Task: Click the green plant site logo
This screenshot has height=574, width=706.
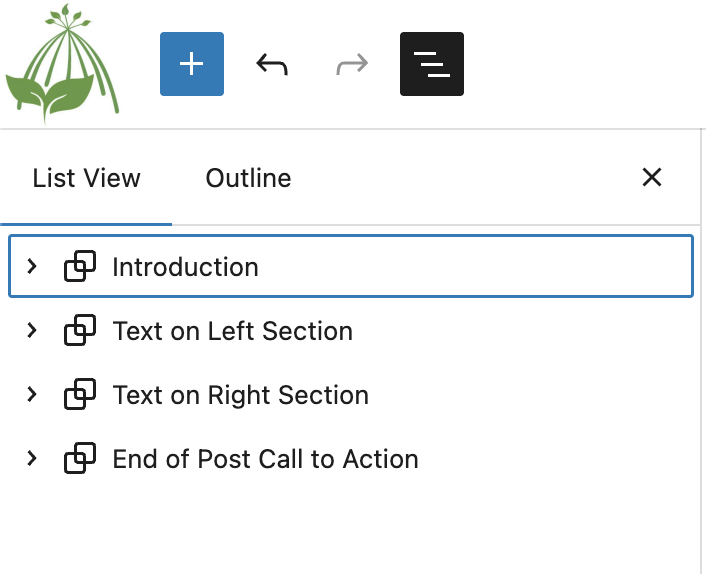Action: click(x=61, y=64)
